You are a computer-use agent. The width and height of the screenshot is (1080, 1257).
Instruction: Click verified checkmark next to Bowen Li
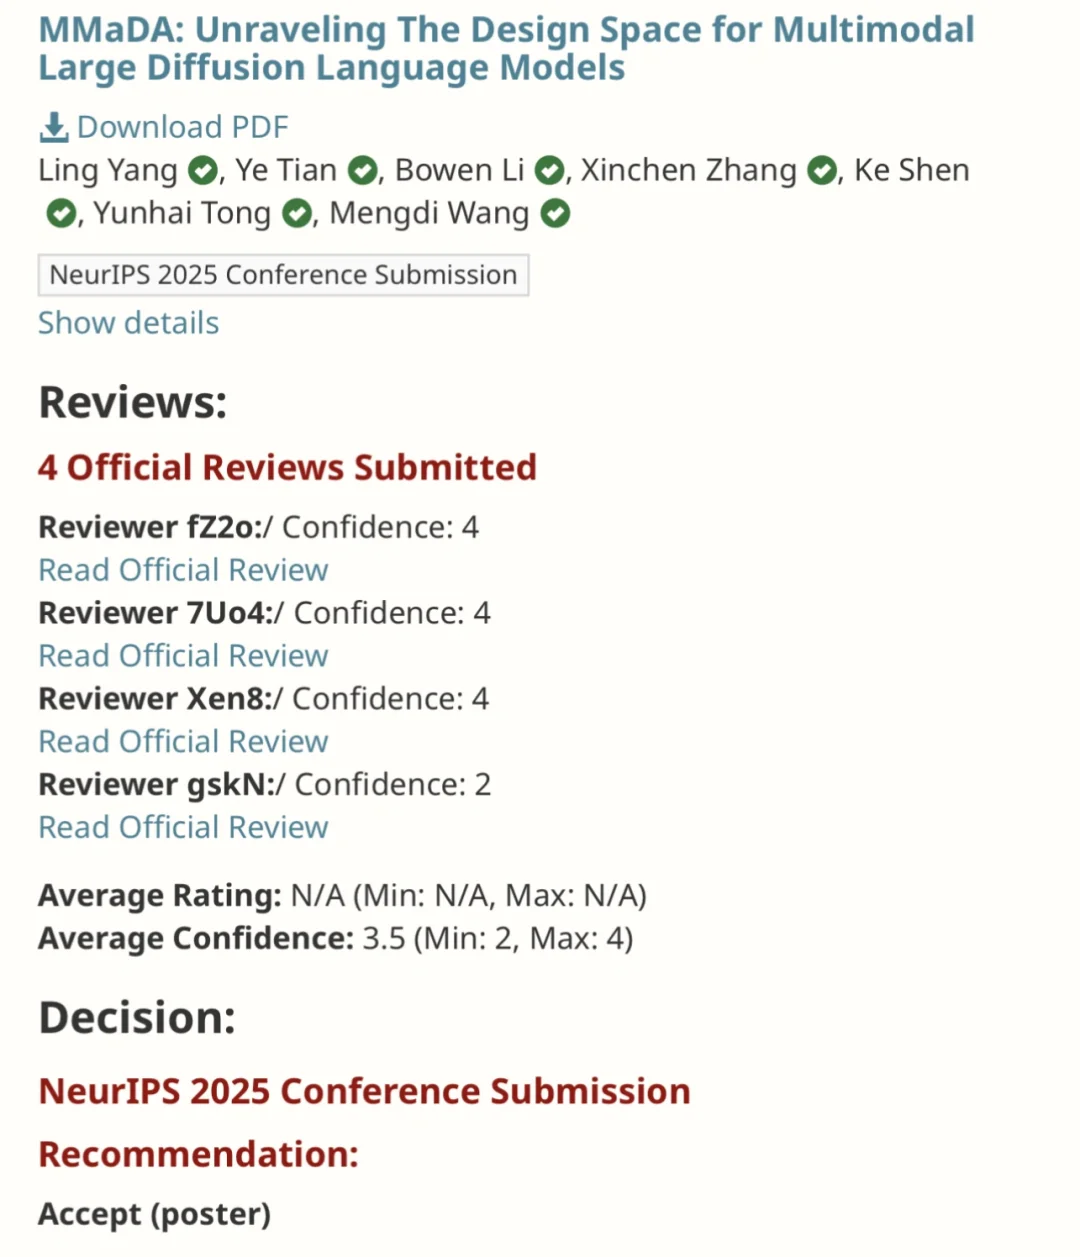click(x=549, y=171)
